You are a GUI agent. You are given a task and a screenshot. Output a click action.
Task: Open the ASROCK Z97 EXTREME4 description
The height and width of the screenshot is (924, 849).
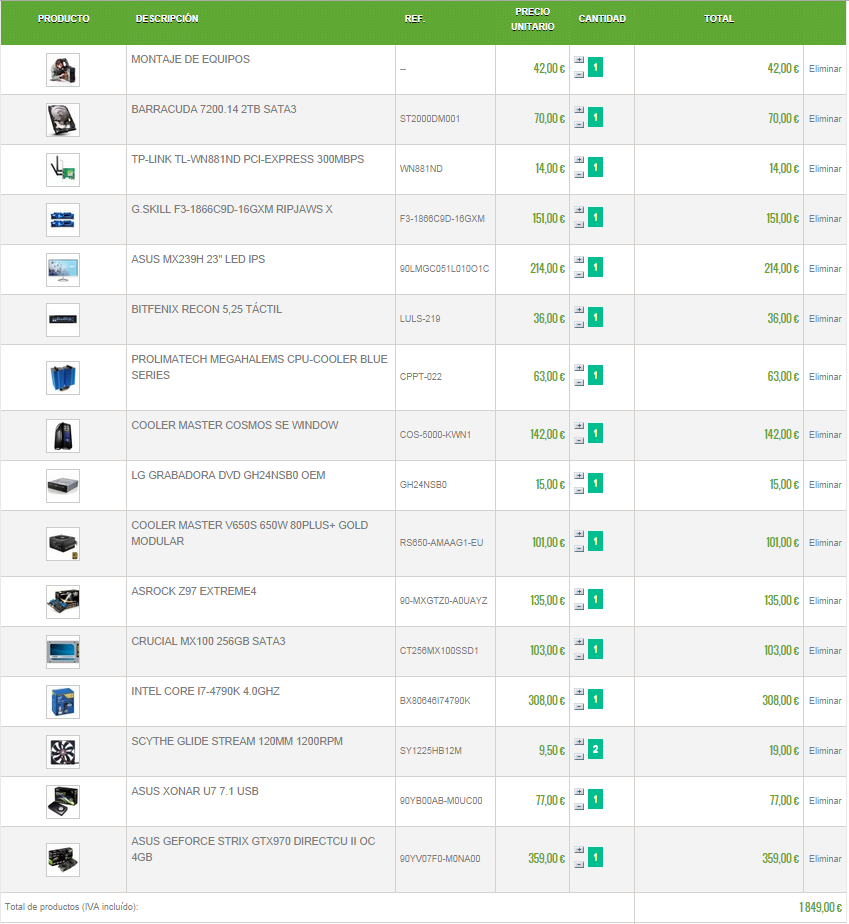(x=194, y=592)
